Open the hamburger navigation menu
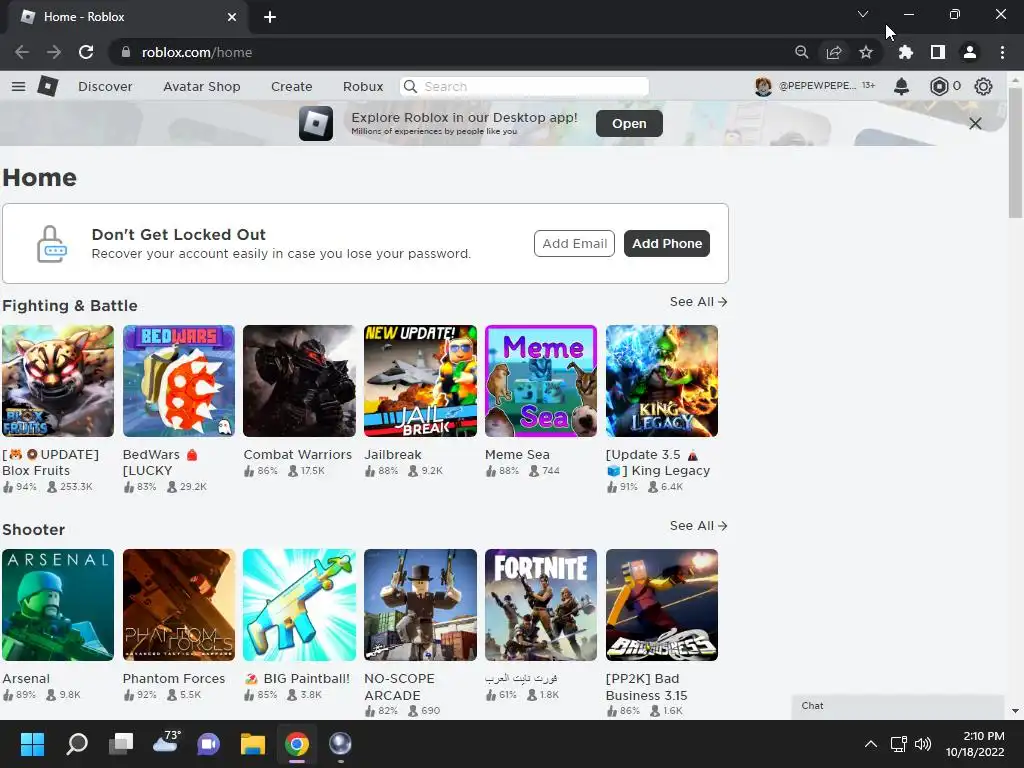The width and height of the screenshot is (1024, 768). [18, 86]
